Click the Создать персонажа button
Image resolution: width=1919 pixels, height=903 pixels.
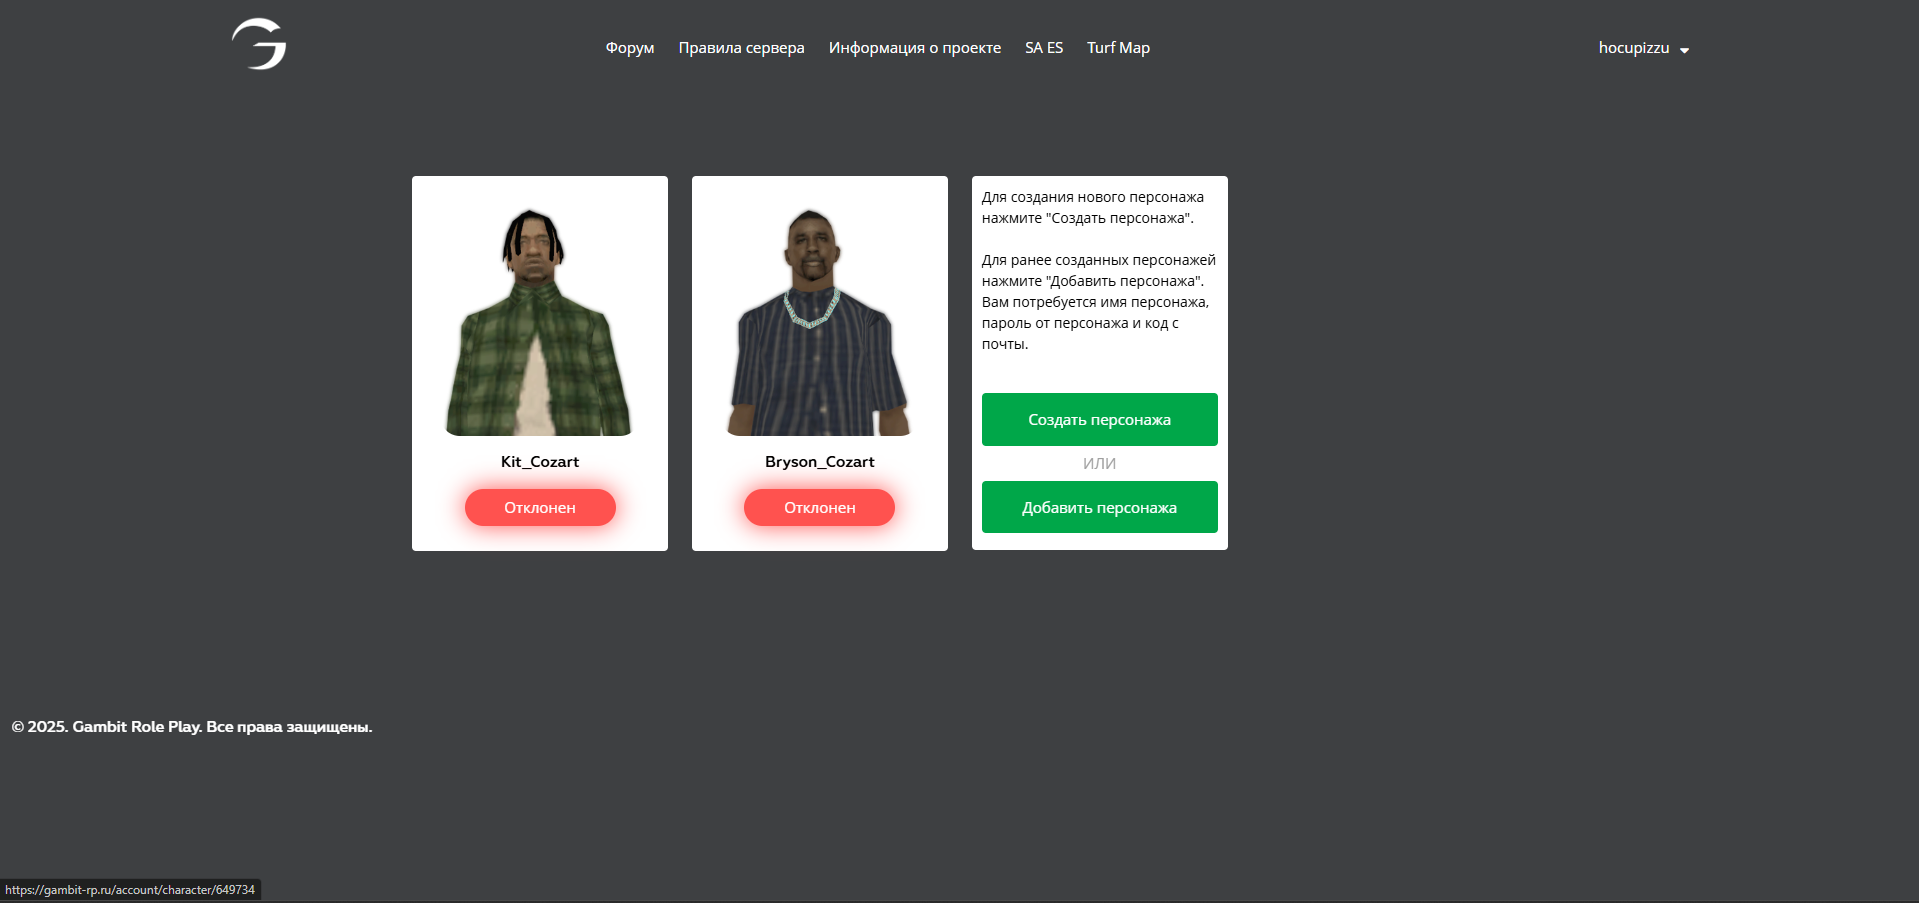pyautogui.click(x=1100, y=419)
